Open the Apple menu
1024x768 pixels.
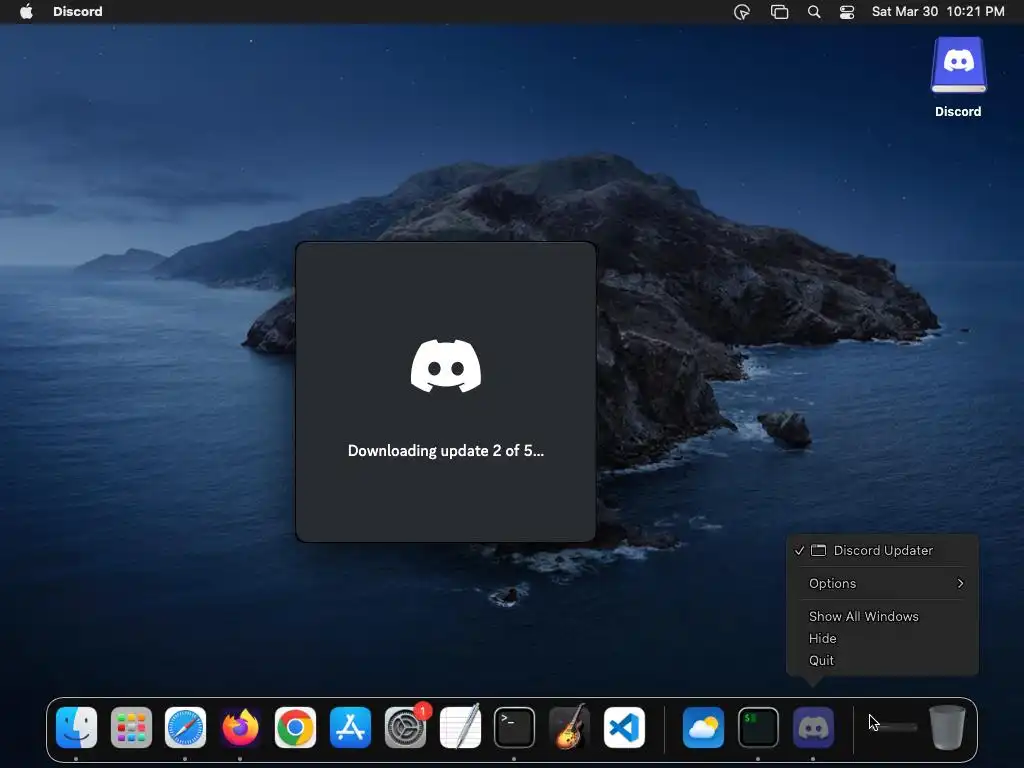coord(26,12)
